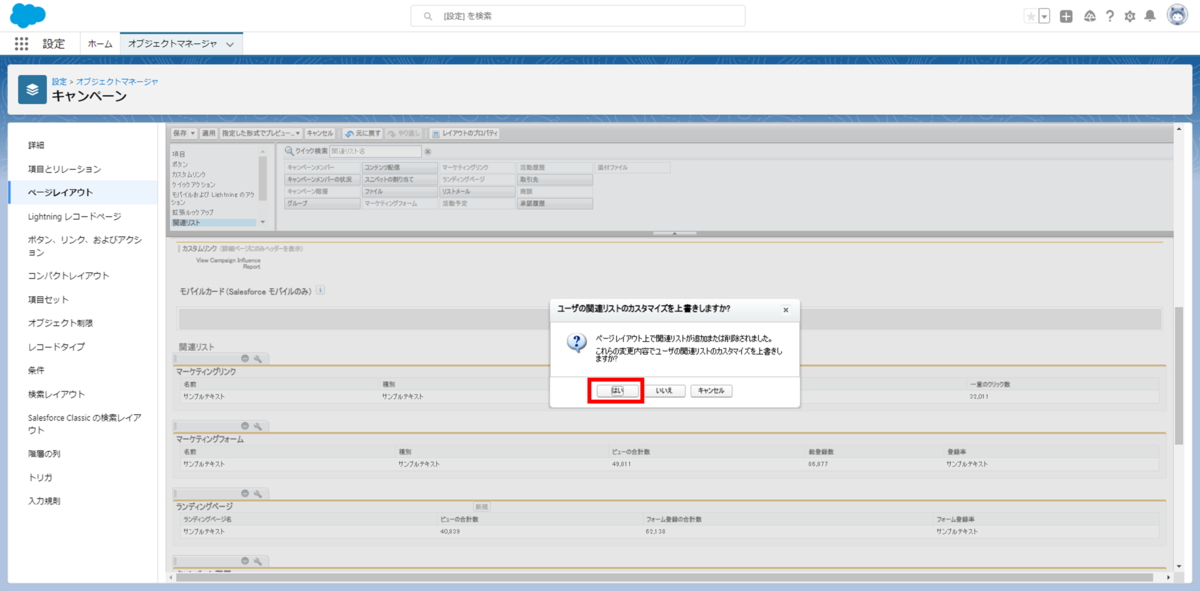Click the オブジェクトマネージャ breadcrumb link

pyautogui.click(x=117, y=81)
